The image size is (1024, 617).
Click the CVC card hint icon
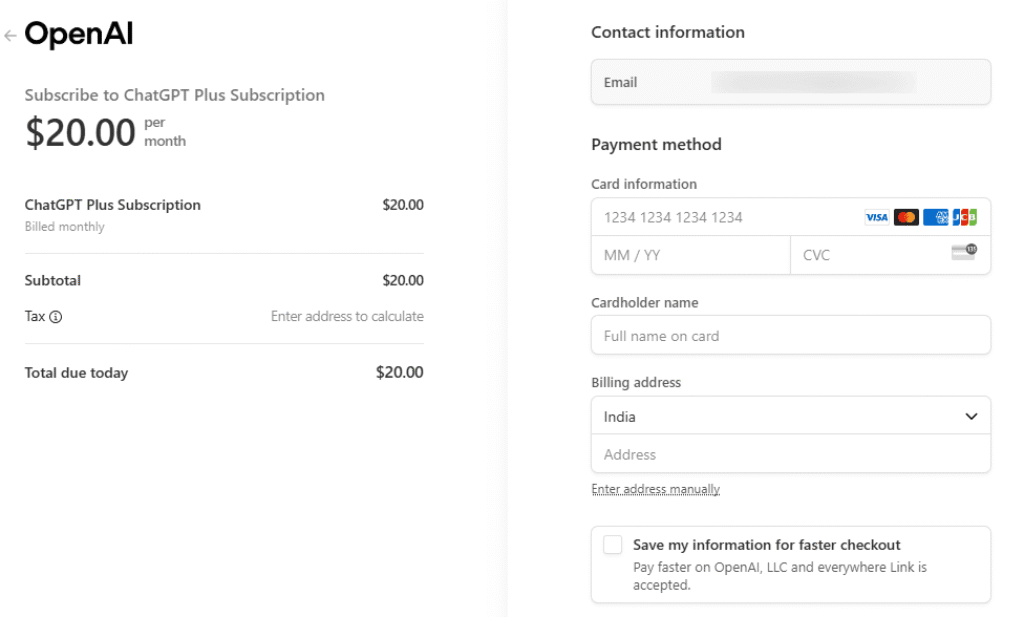click(964, 252)
